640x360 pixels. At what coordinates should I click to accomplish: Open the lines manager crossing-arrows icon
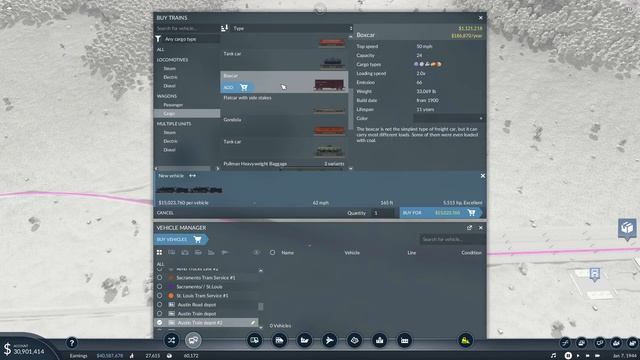[x=171, y=340]
